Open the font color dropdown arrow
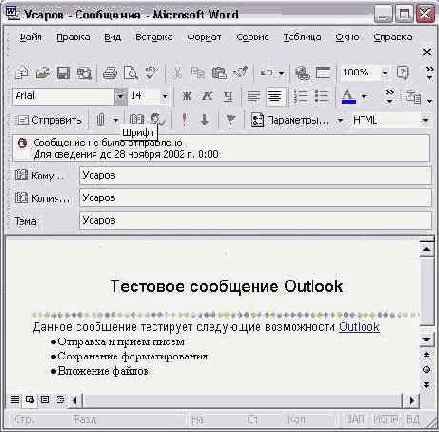 (x=364, y=97)
